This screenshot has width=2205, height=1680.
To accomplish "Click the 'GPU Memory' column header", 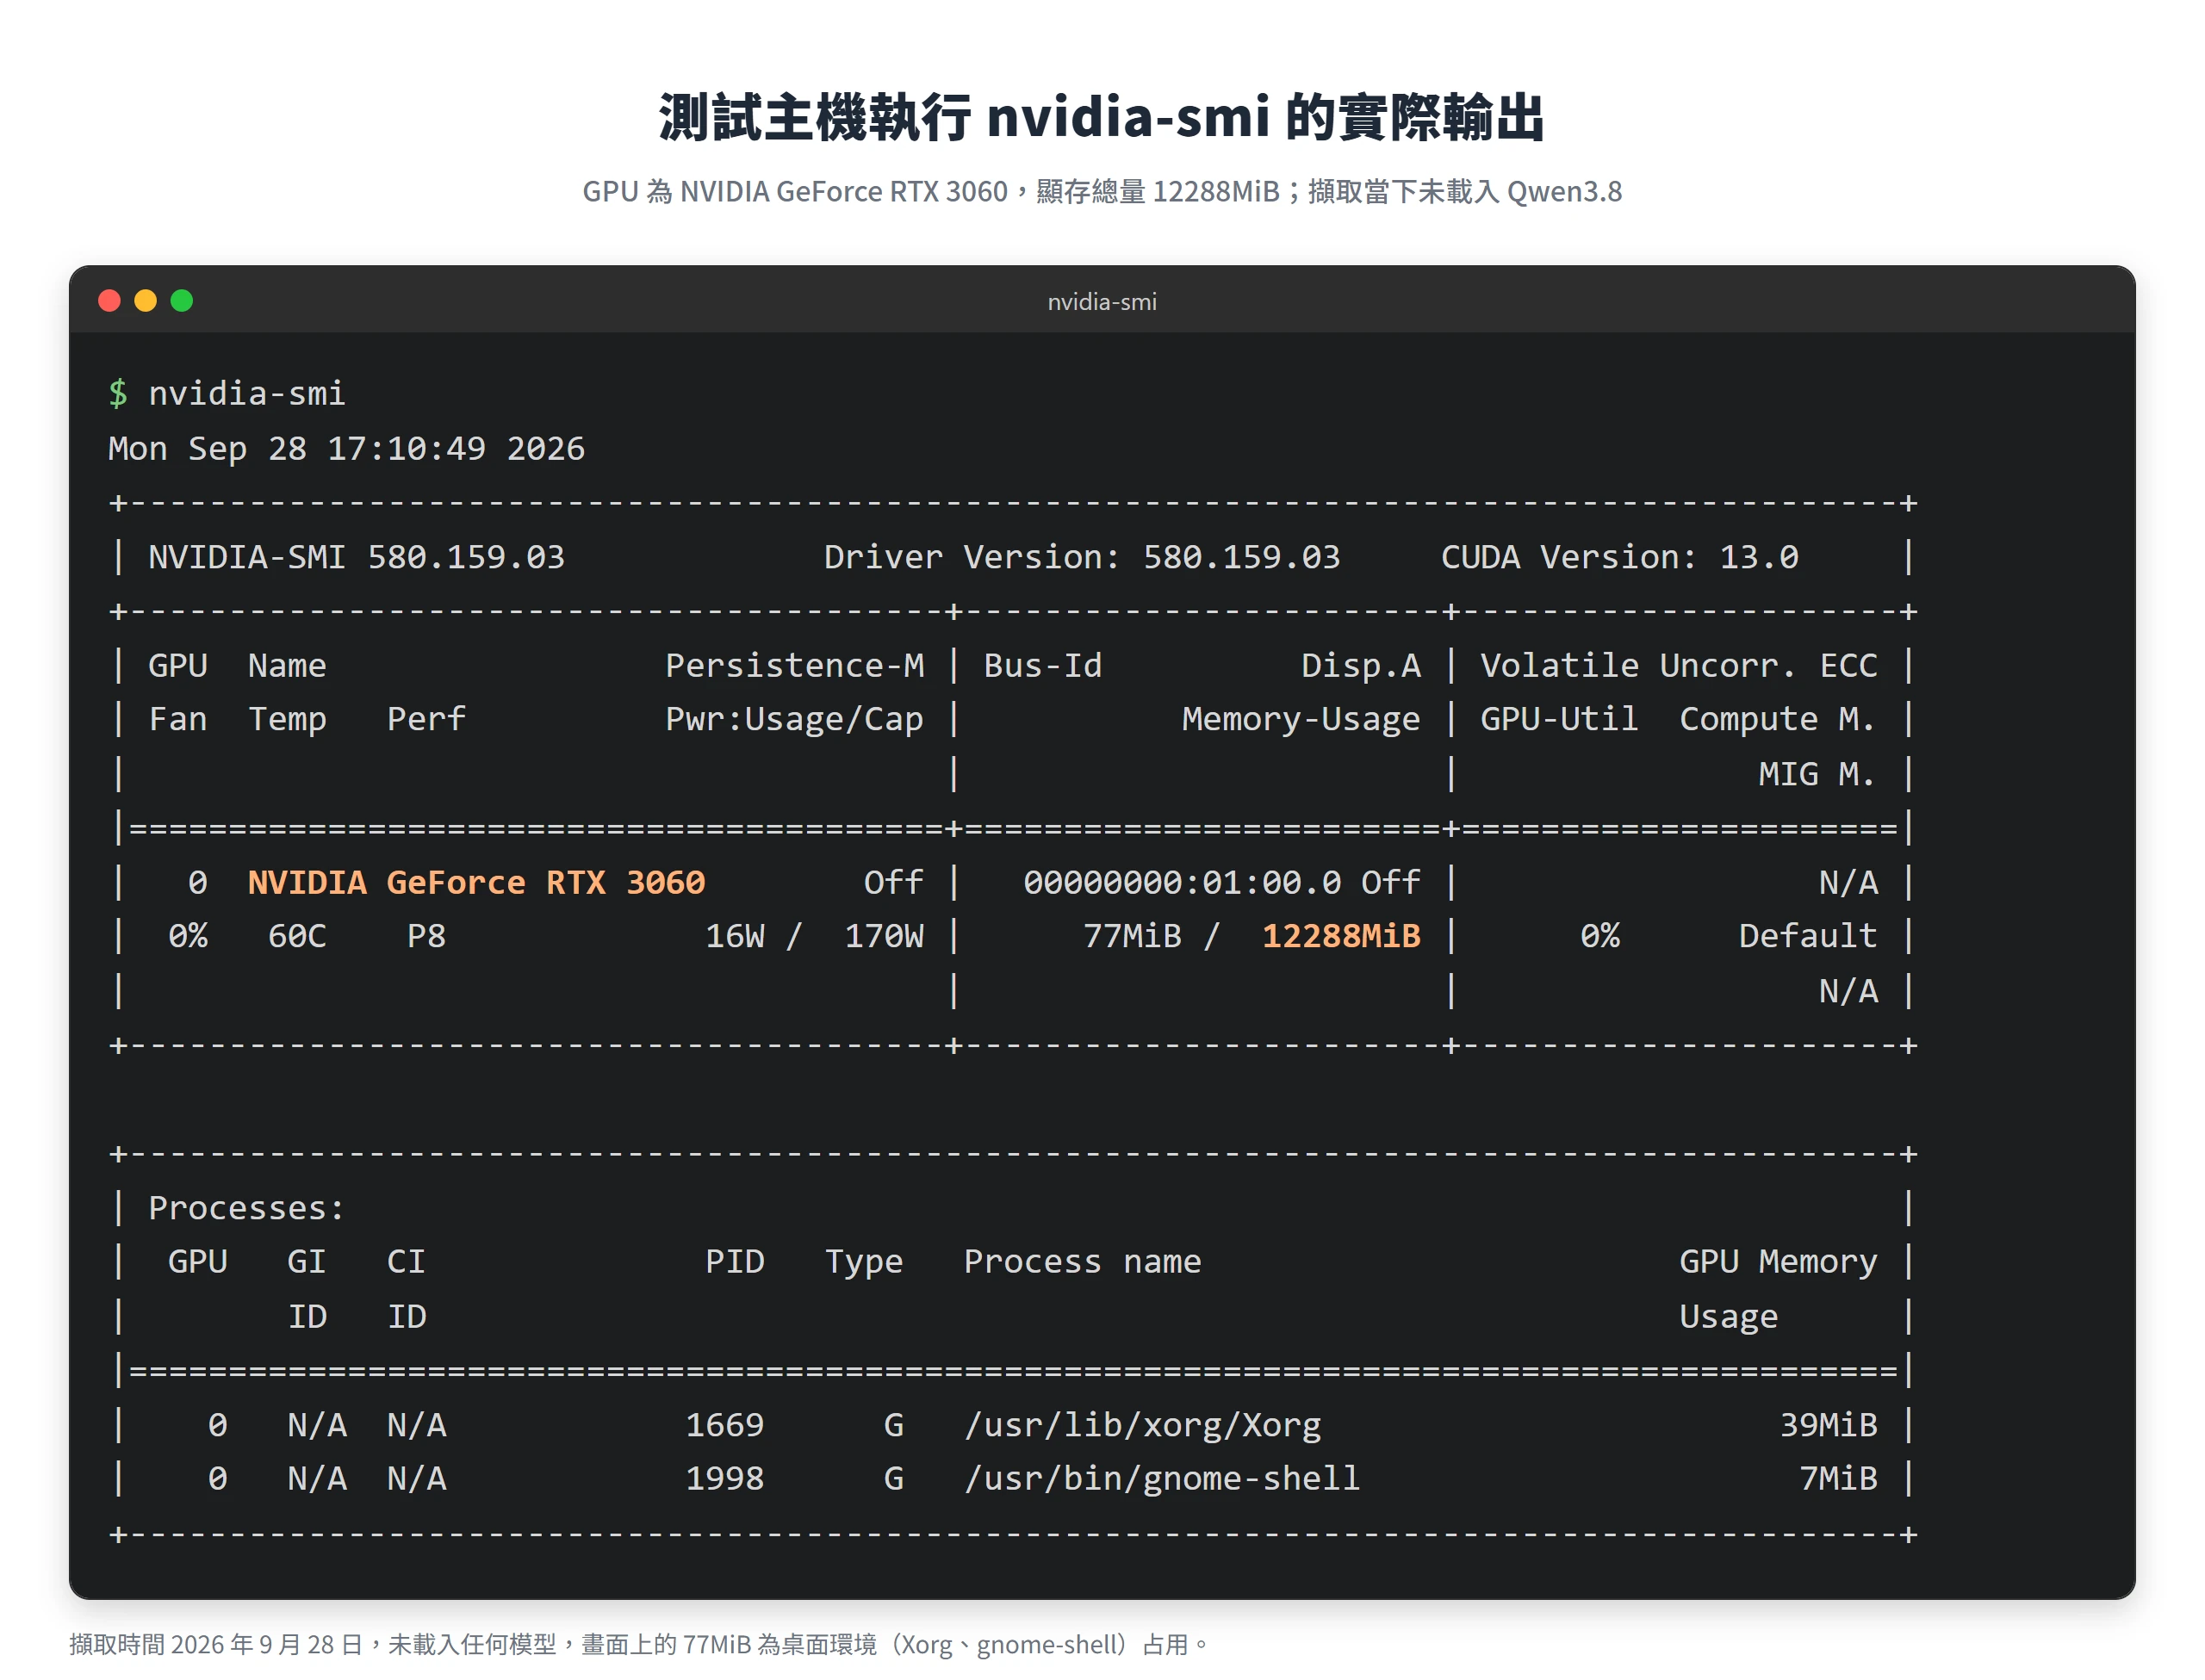I will 1778,1262.
